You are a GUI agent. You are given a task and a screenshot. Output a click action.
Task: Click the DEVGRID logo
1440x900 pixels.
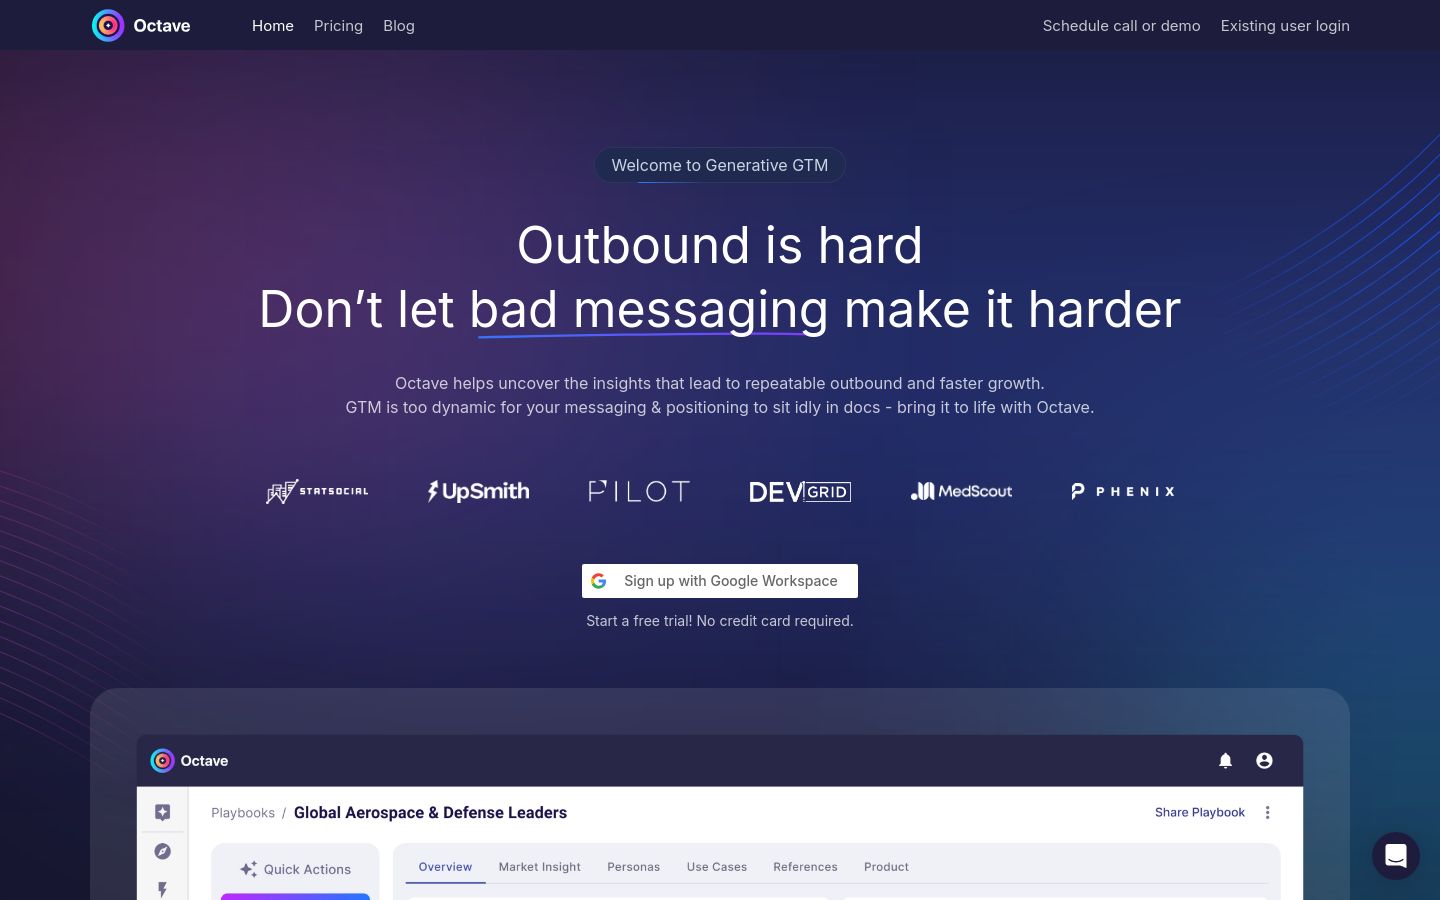[800, 492]
